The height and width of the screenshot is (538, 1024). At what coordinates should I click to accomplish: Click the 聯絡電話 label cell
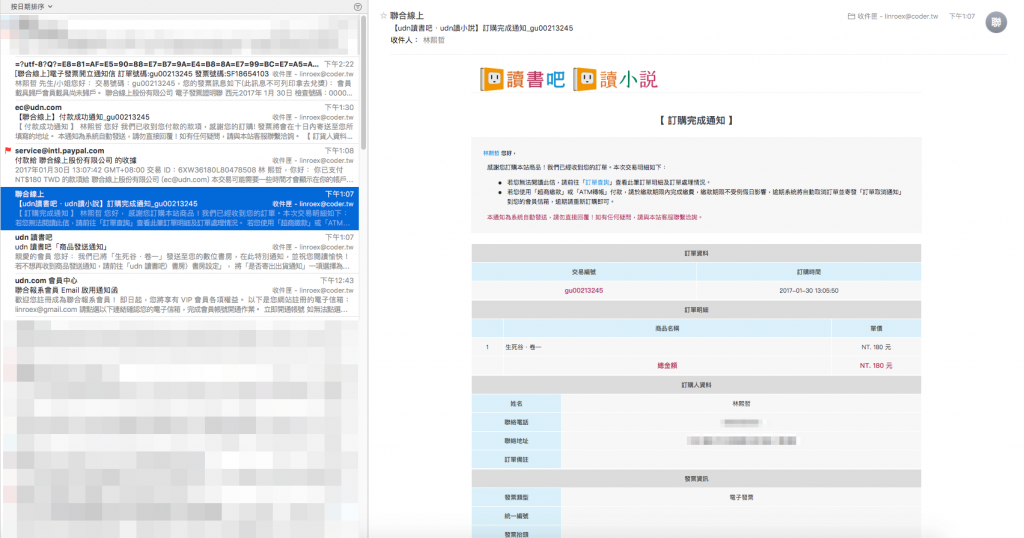click(517, 422)
